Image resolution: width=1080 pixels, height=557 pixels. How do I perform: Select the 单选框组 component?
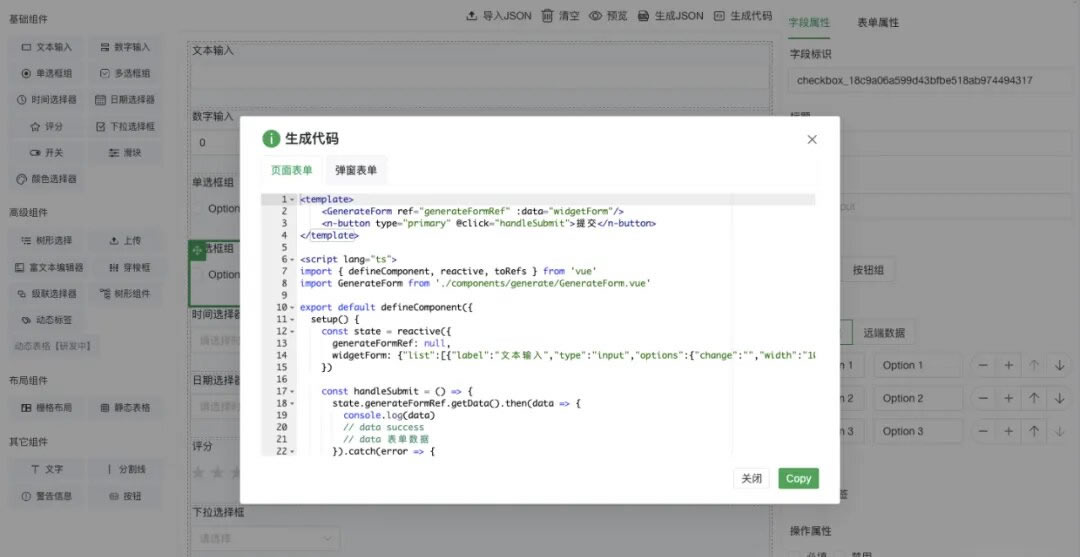(47, 74)
